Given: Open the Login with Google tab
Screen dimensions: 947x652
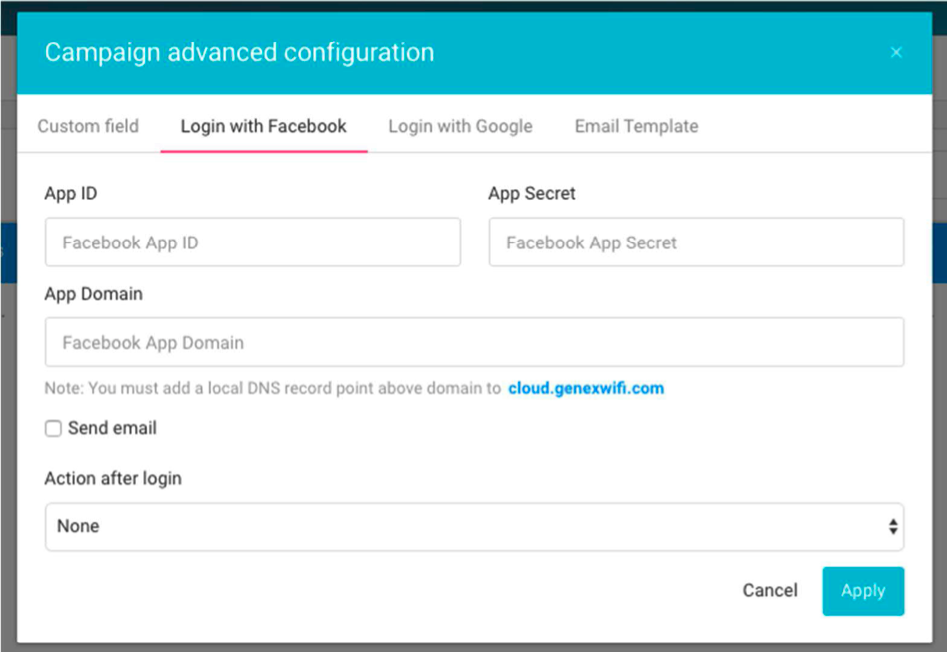Looking at the screenshot, I should 460,126.
